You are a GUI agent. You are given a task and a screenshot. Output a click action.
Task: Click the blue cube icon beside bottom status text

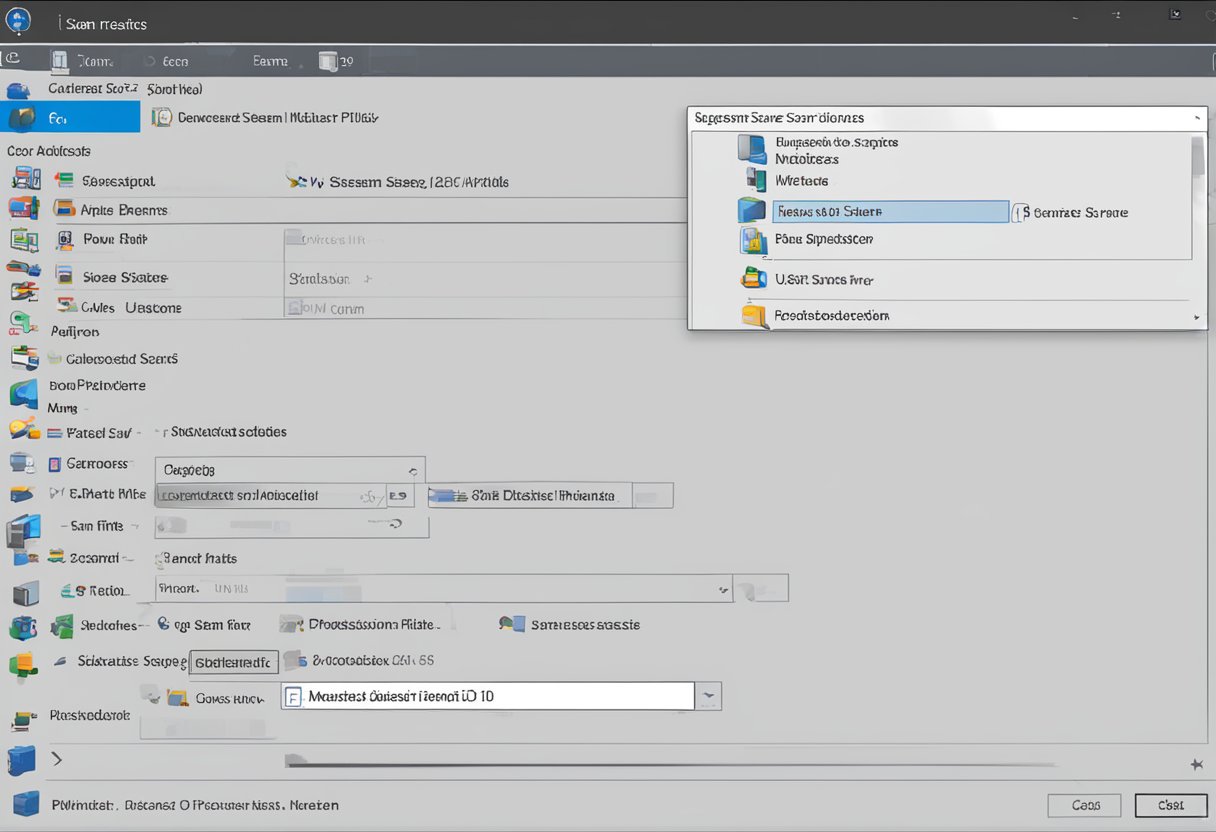pyautogui.click(x=25, y=804)
